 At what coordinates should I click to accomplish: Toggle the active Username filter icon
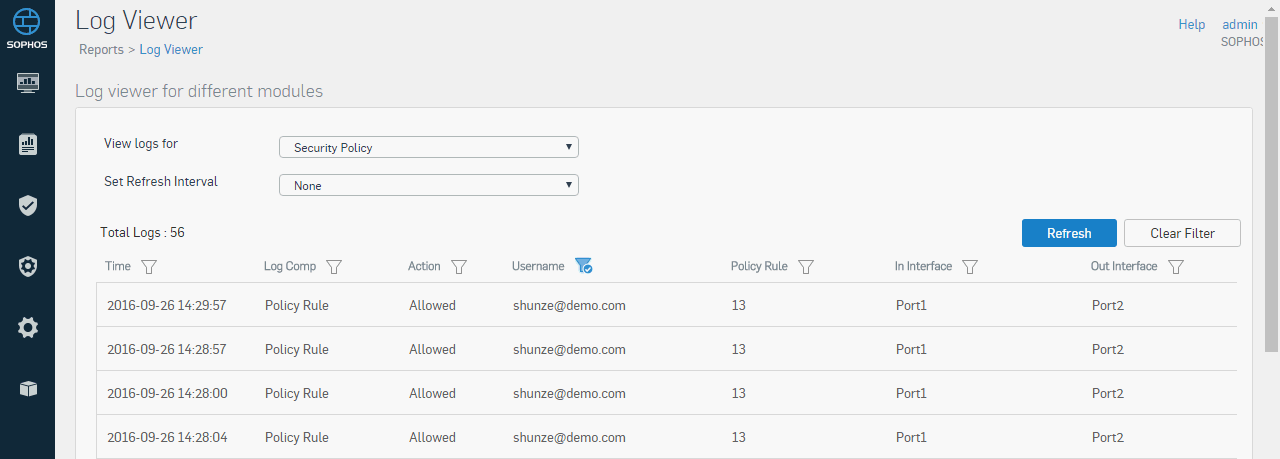pos(584,266)
